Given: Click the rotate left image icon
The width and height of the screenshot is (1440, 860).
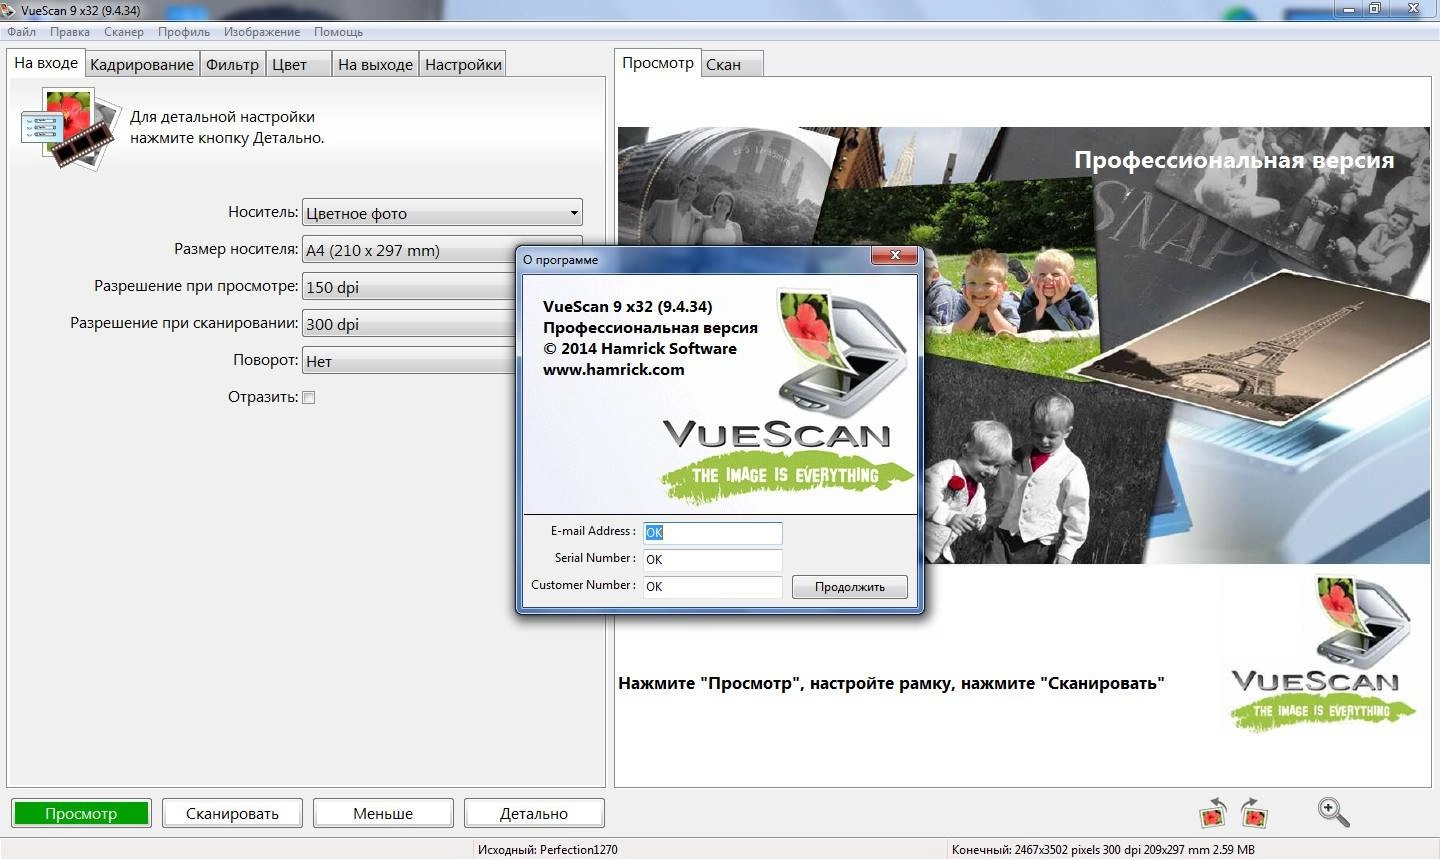Looking at the screenshot, I should pyautogui.click(x=1212, y=812).
